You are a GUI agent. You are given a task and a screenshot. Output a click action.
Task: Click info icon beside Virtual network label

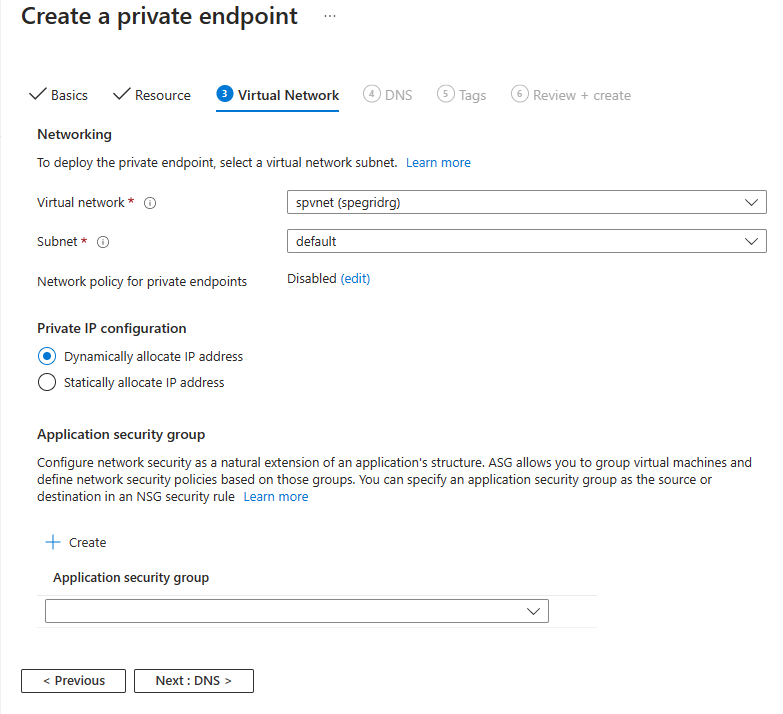(x=151, y=203)
